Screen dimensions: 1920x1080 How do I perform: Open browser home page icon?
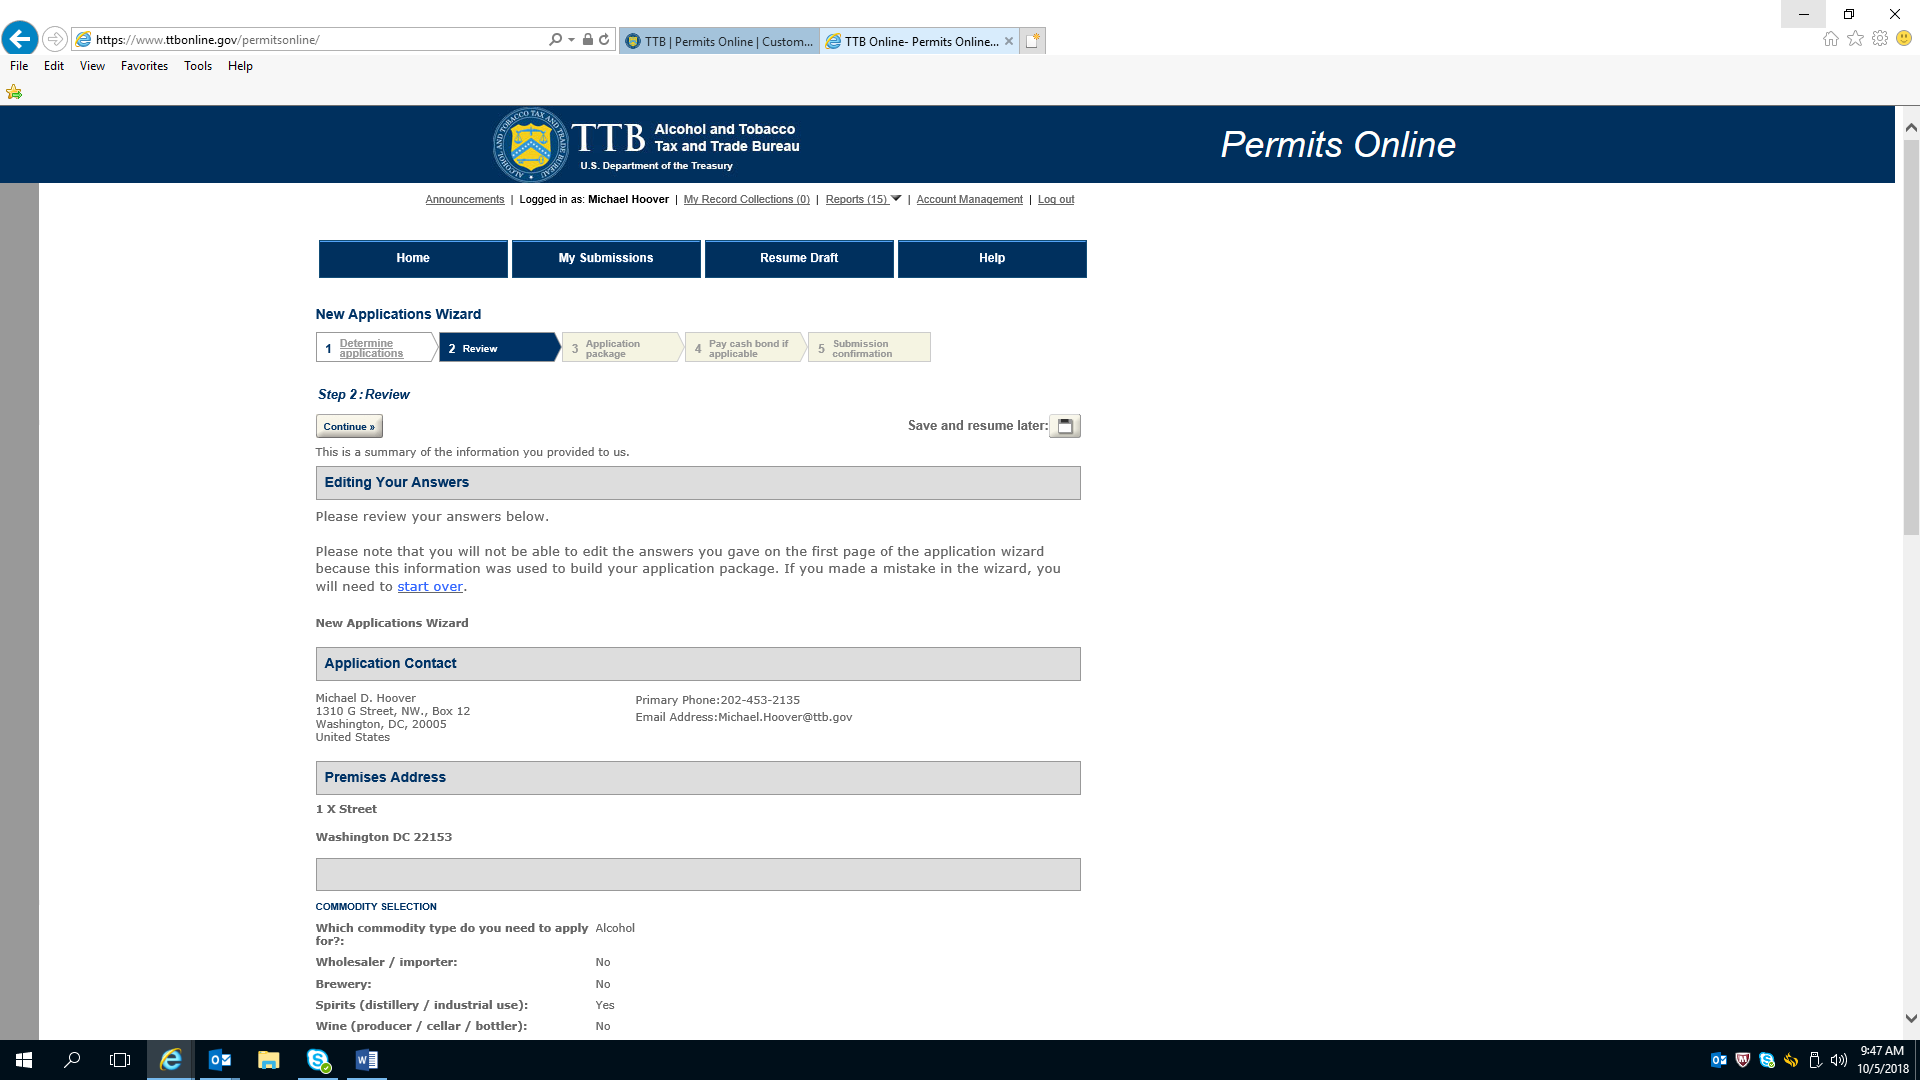pyautogui.click(x=1830, y=39)
